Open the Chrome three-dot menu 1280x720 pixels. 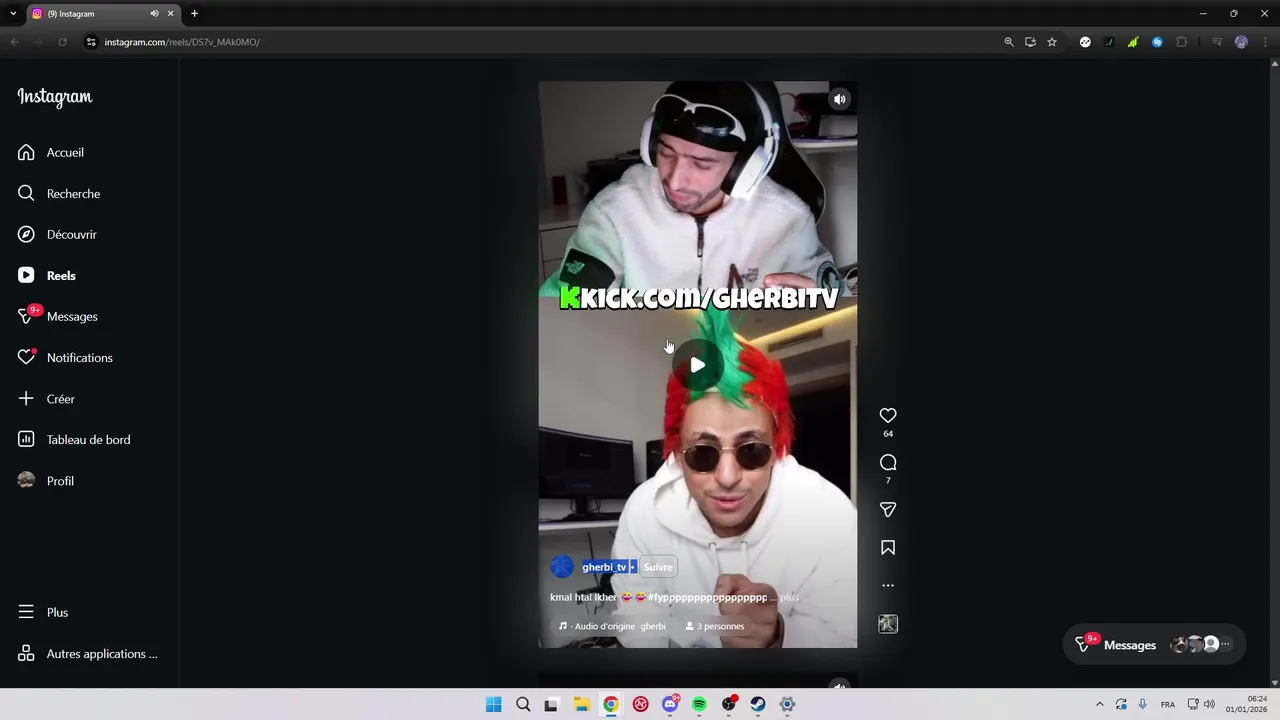1265,42
